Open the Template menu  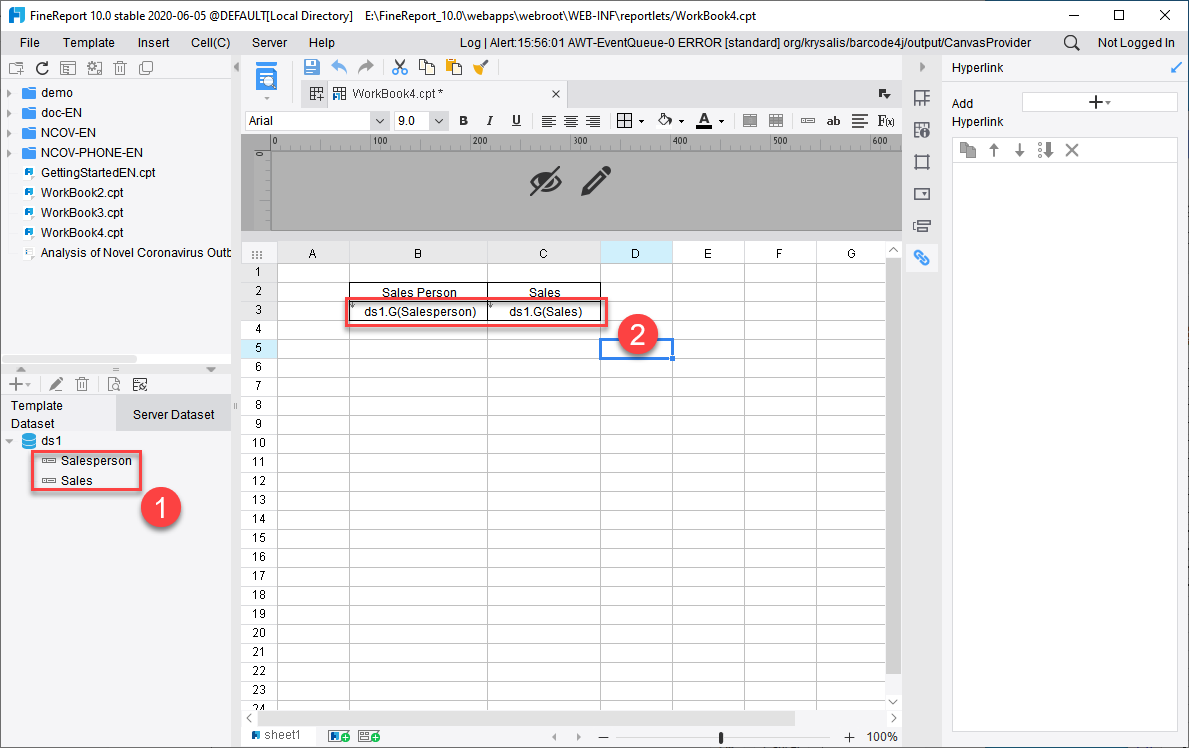[x=88, y=42]
